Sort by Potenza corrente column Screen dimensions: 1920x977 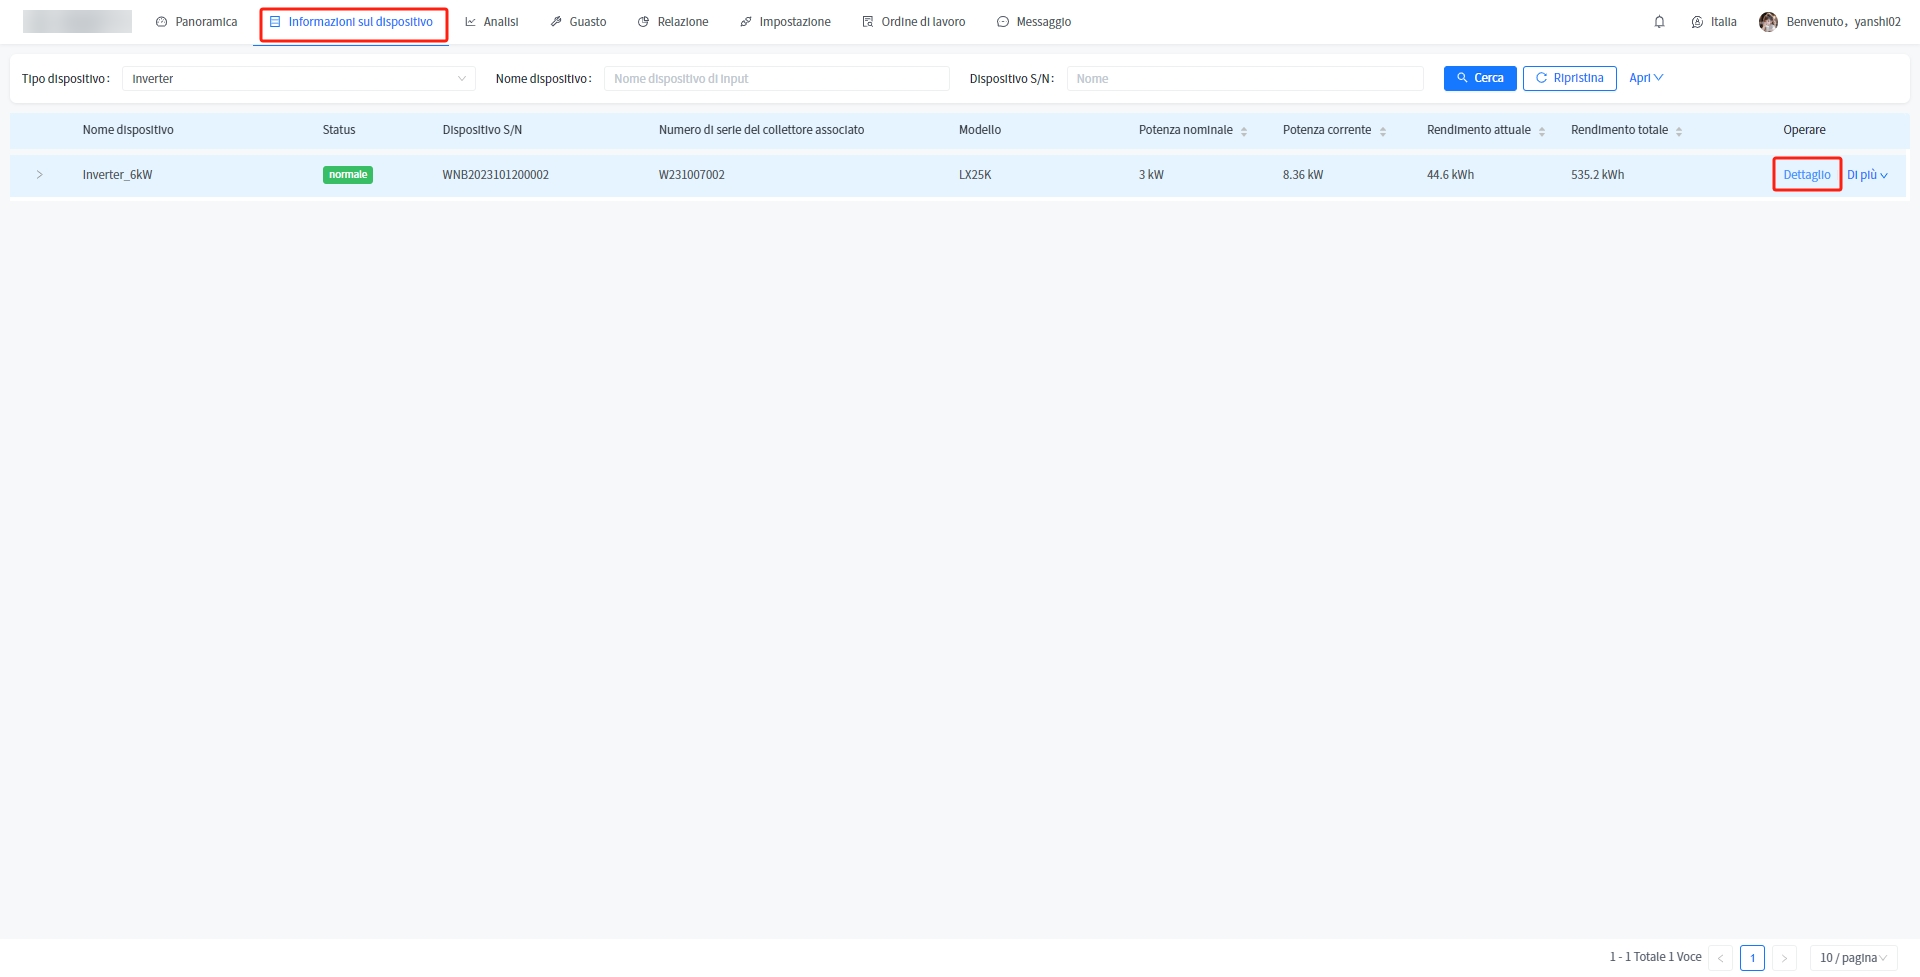coord(1382,131)
